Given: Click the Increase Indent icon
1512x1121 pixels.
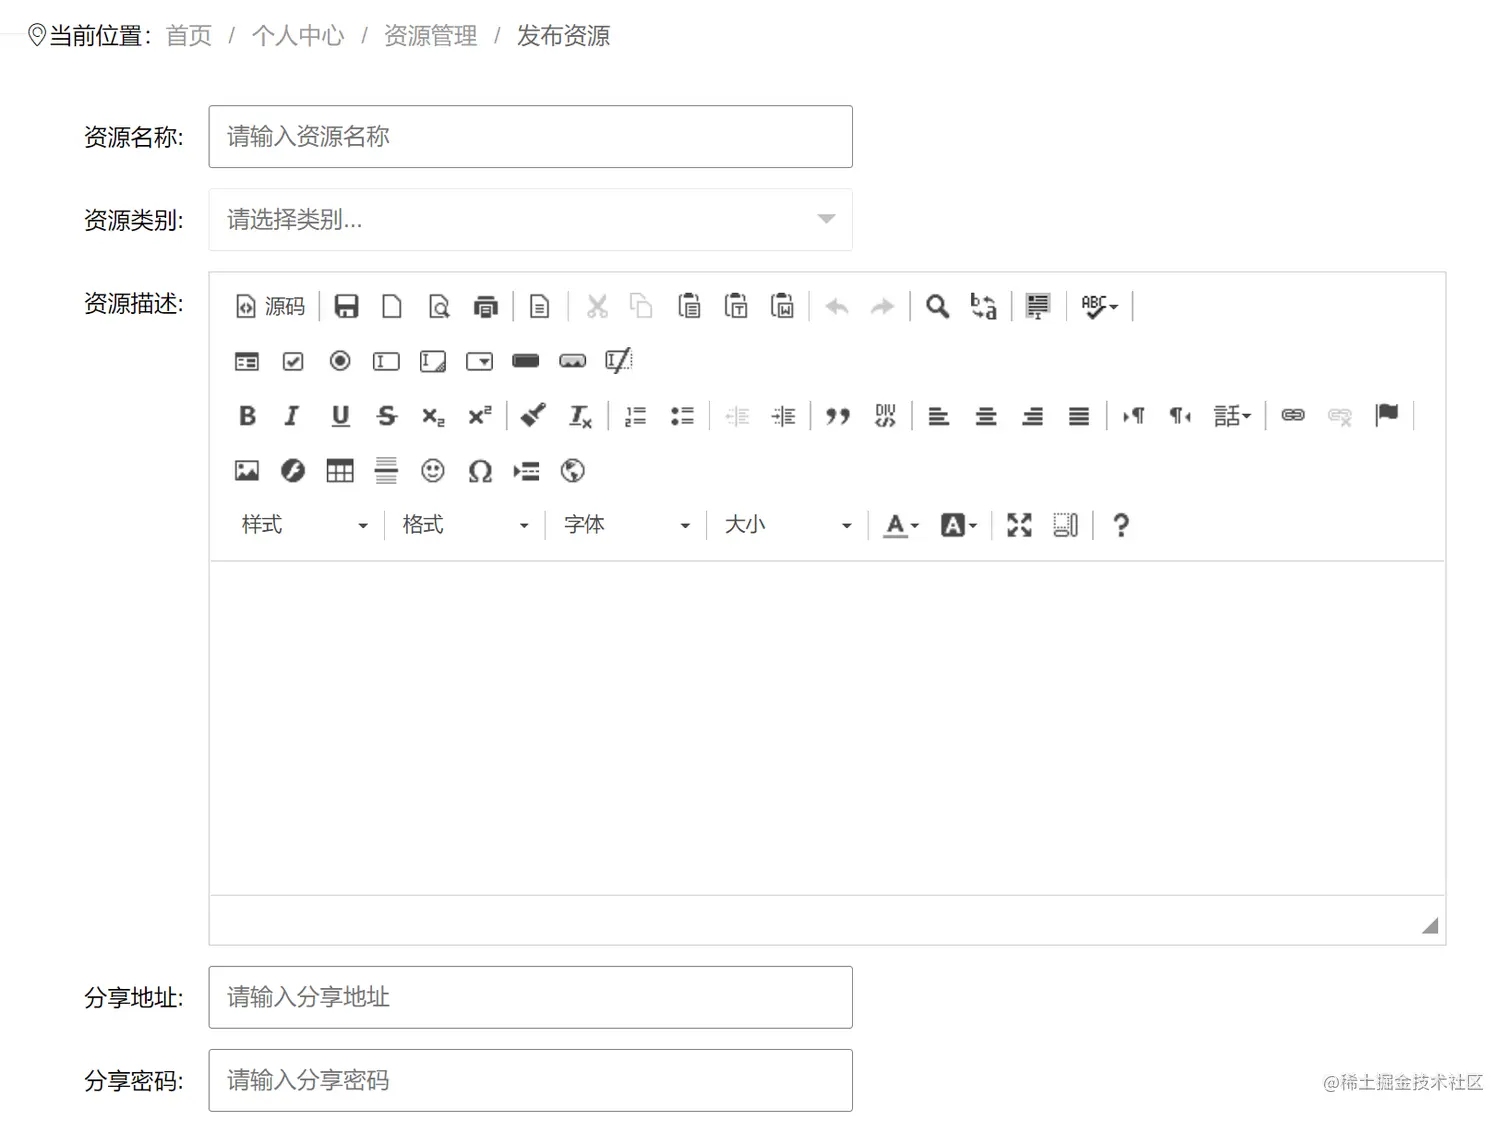Looking at the screenshot, I should [x=783, y=416].
